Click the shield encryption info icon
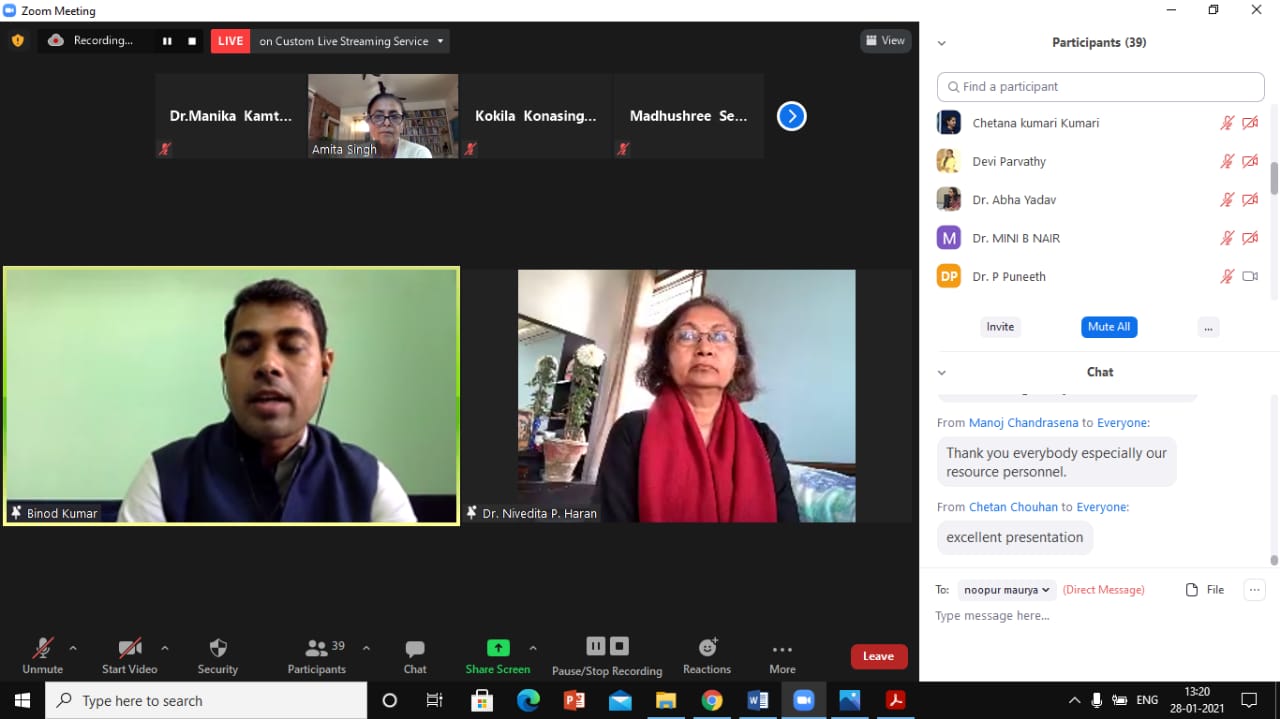This screenshot has width=1280, height=719. click(17, 41)
